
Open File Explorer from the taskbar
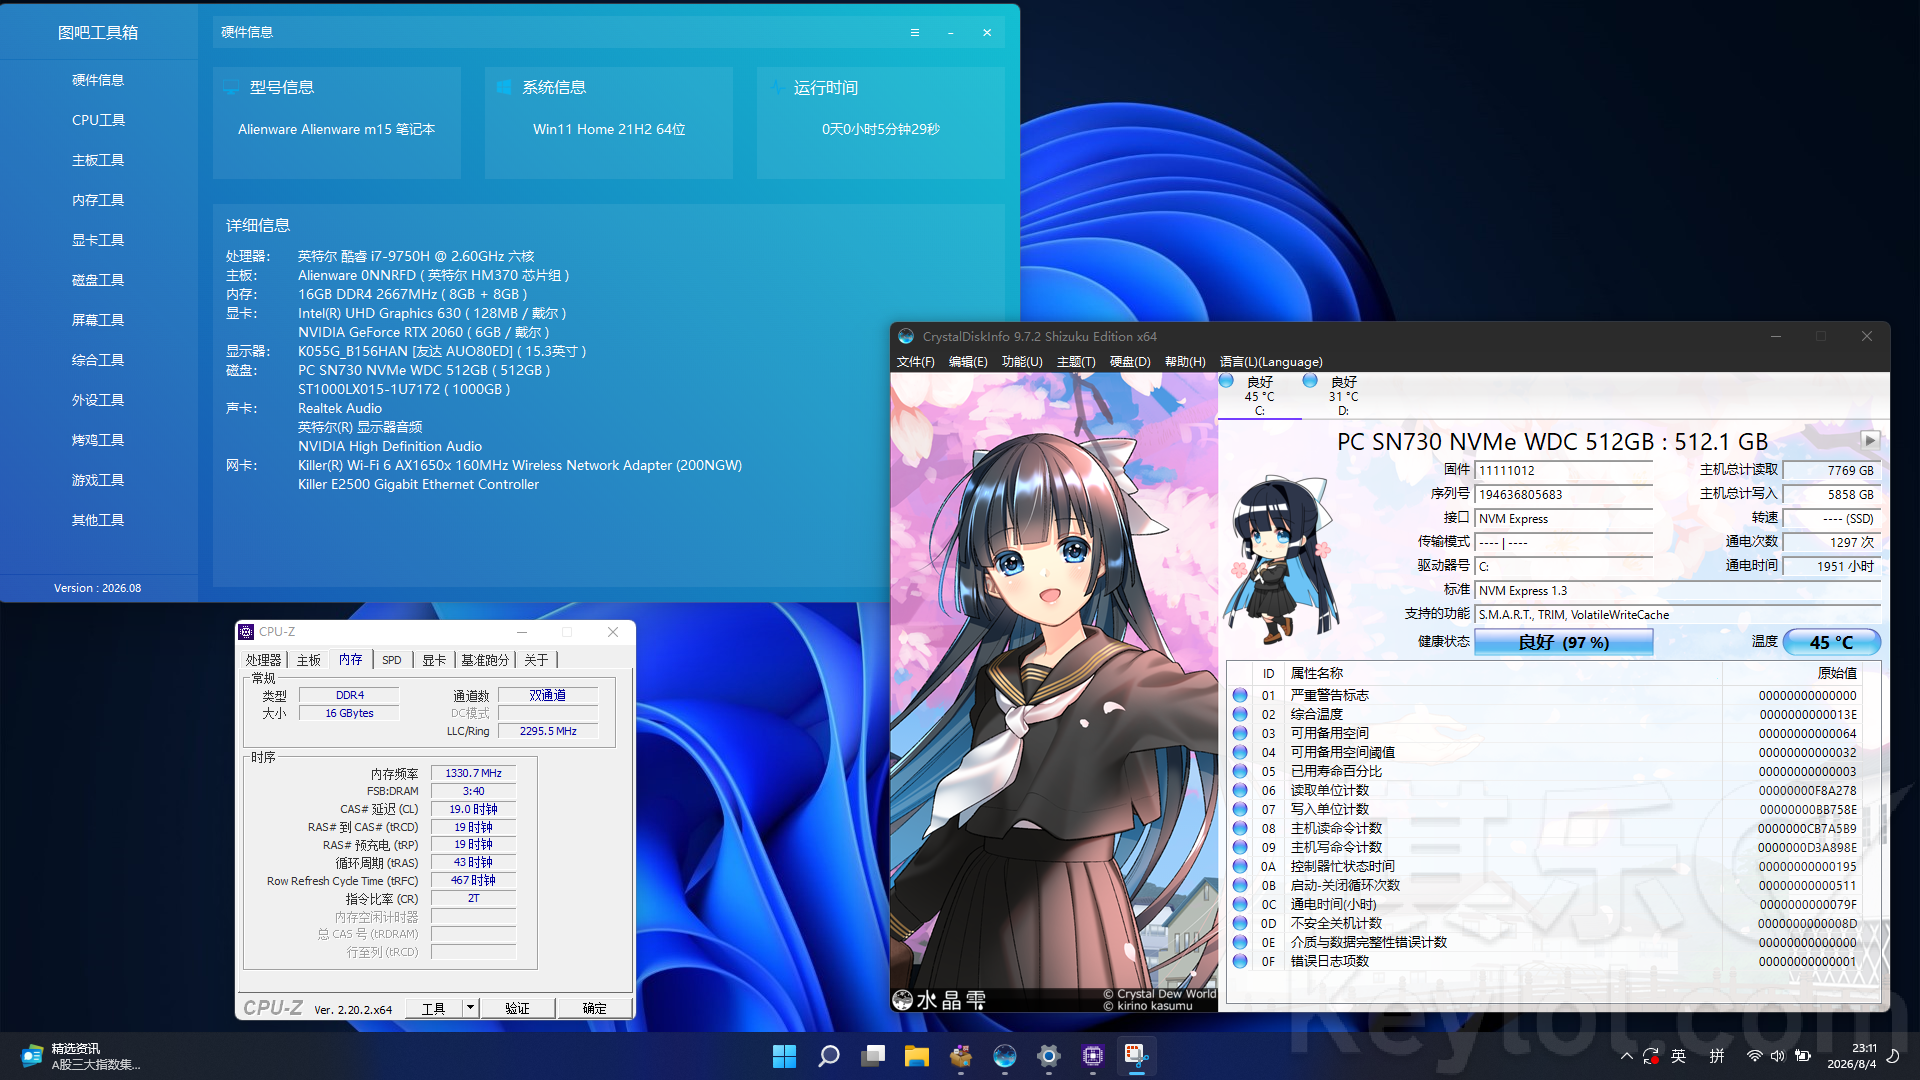917,1056
